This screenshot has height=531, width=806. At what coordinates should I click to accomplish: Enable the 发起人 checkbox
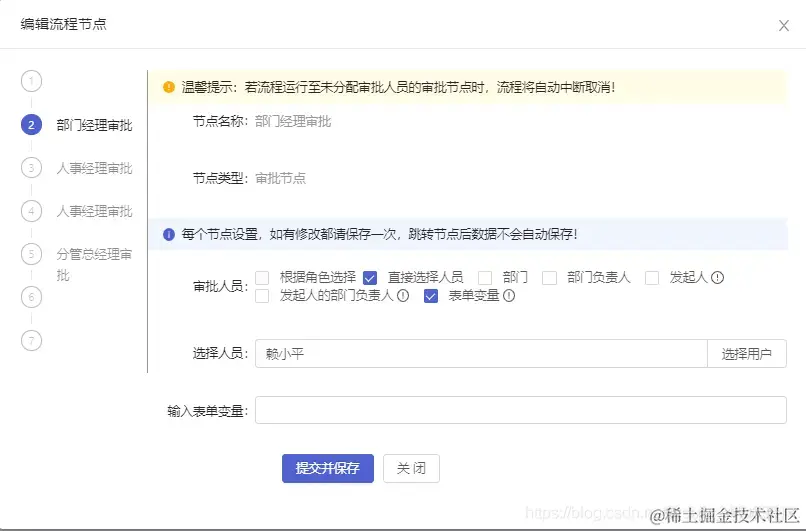pyautogui.click(x=652, y=278)
